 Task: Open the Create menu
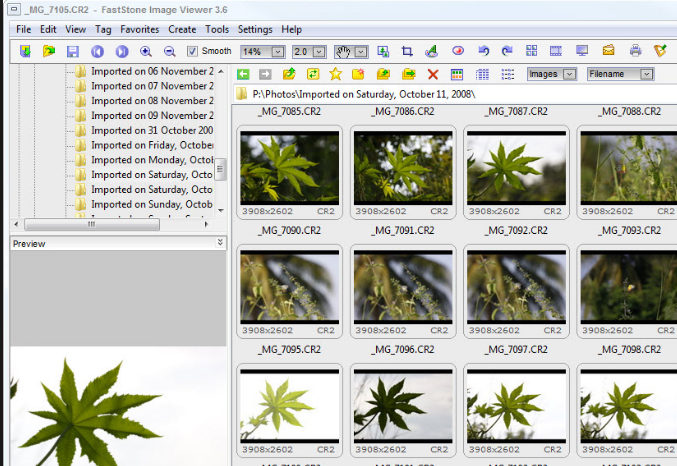(x=182, y=29)
